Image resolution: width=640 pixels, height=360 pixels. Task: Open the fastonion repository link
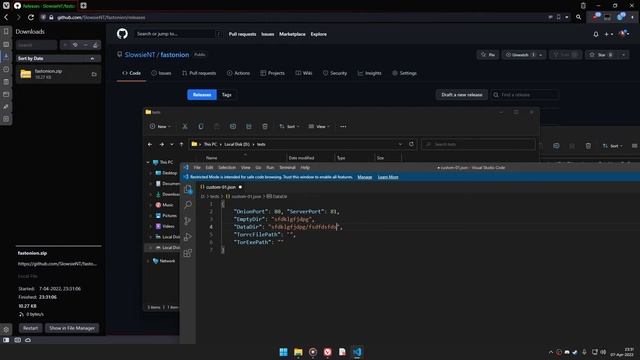click(175, 55)
